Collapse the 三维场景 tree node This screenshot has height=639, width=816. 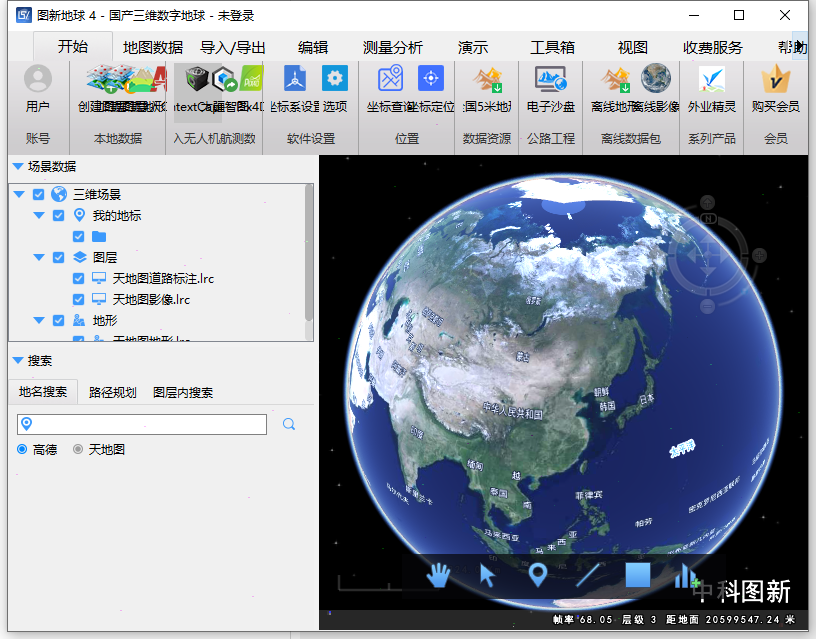[19, 195]
